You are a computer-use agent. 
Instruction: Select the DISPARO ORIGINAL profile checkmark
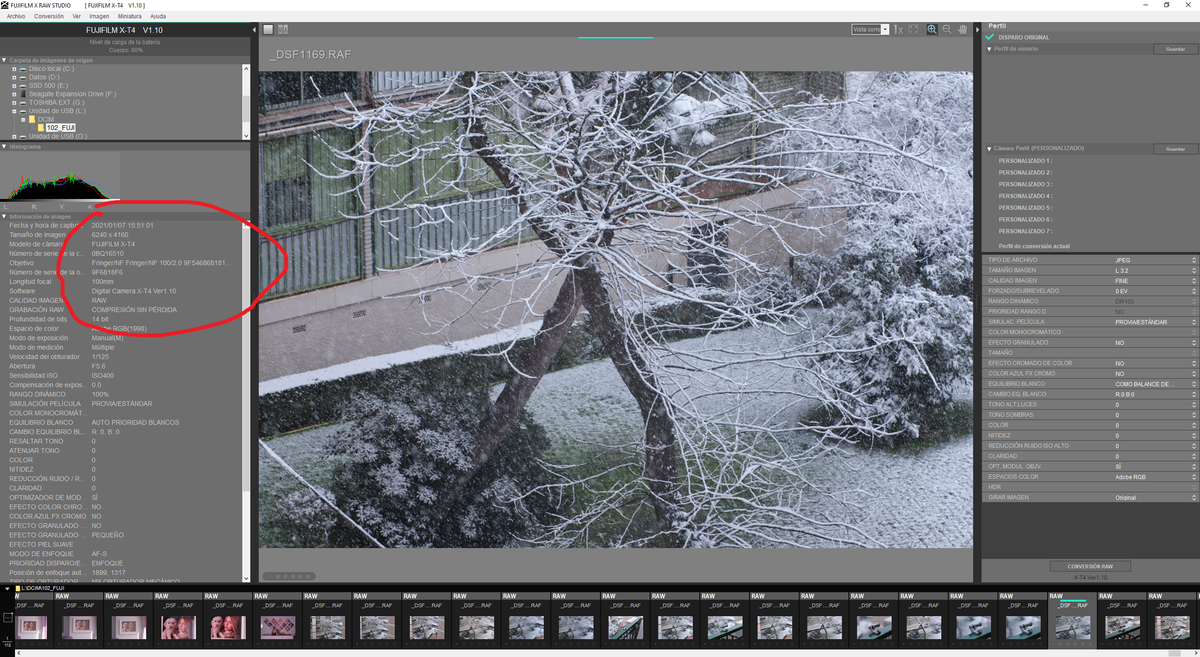[x=990, y=37]
